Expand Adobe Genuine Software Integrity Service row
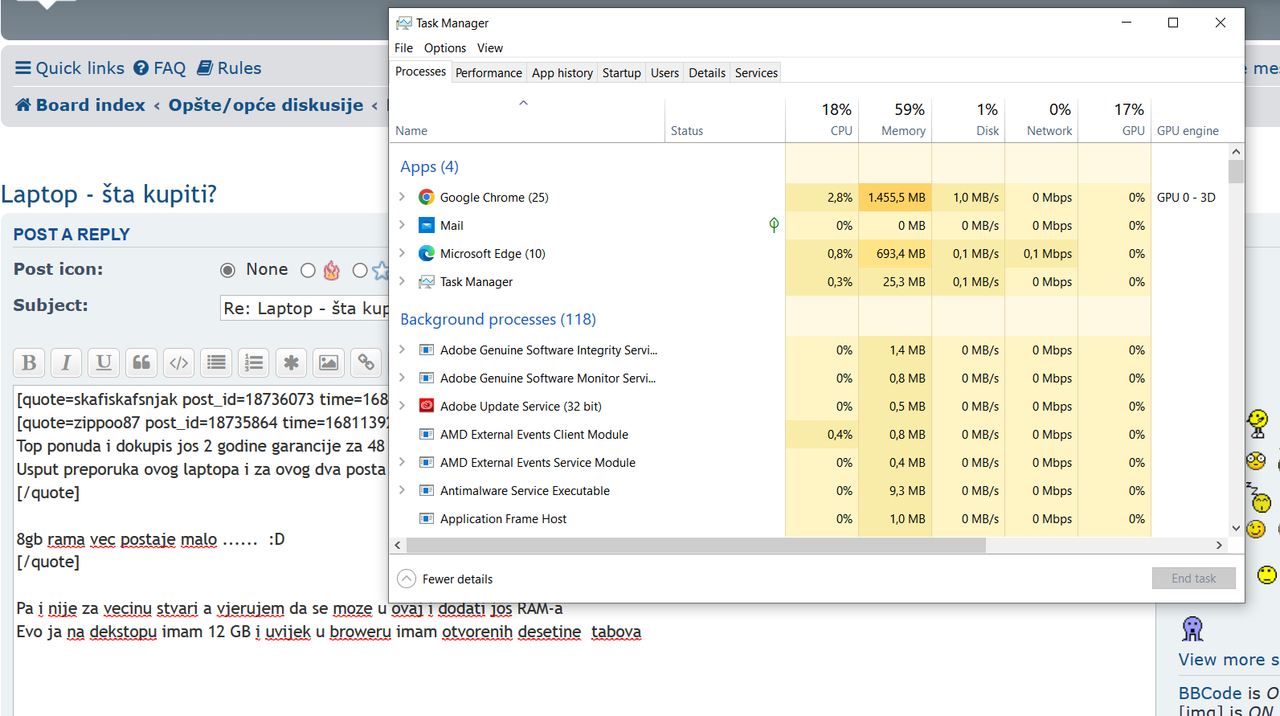 click(x=402, y=350)
